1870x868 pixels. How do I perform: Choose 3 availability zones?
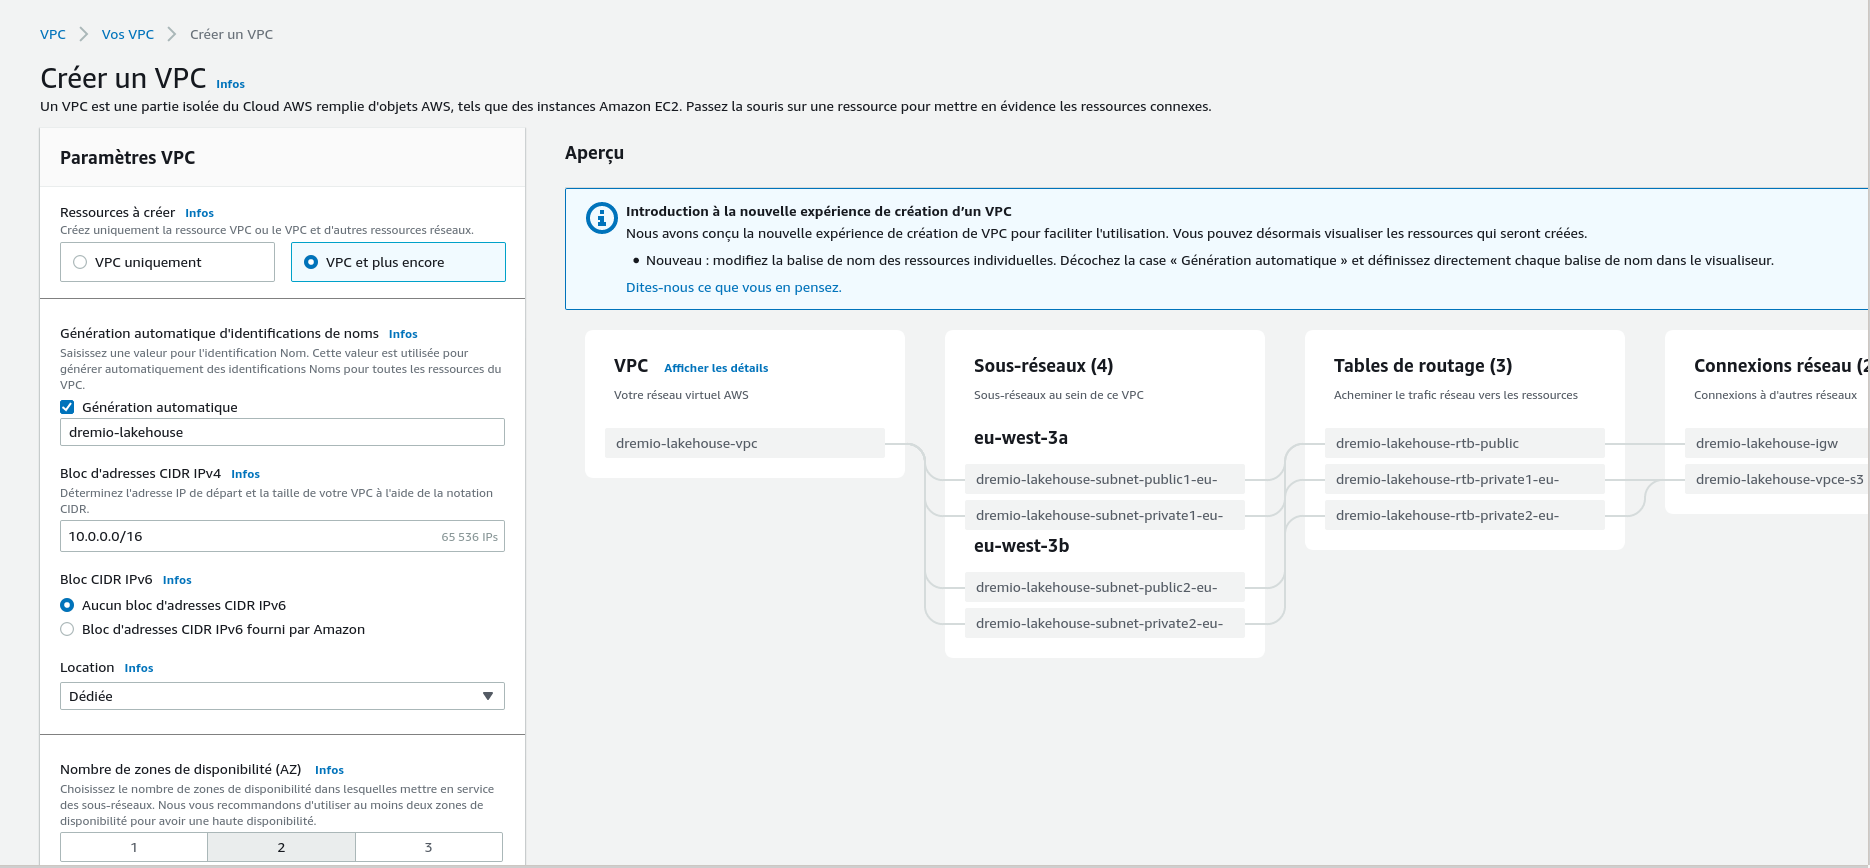pyautogui.click(x=429, y=847)
